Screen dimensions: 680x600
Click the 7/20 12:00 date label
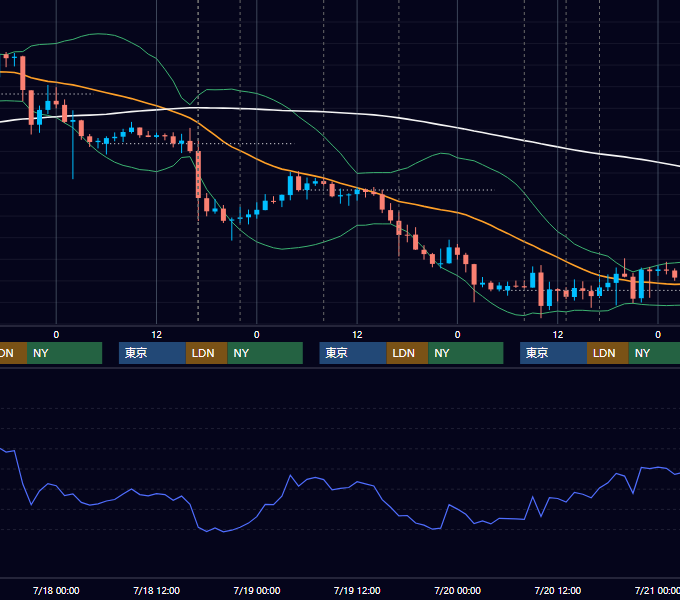tap(558, 590)
